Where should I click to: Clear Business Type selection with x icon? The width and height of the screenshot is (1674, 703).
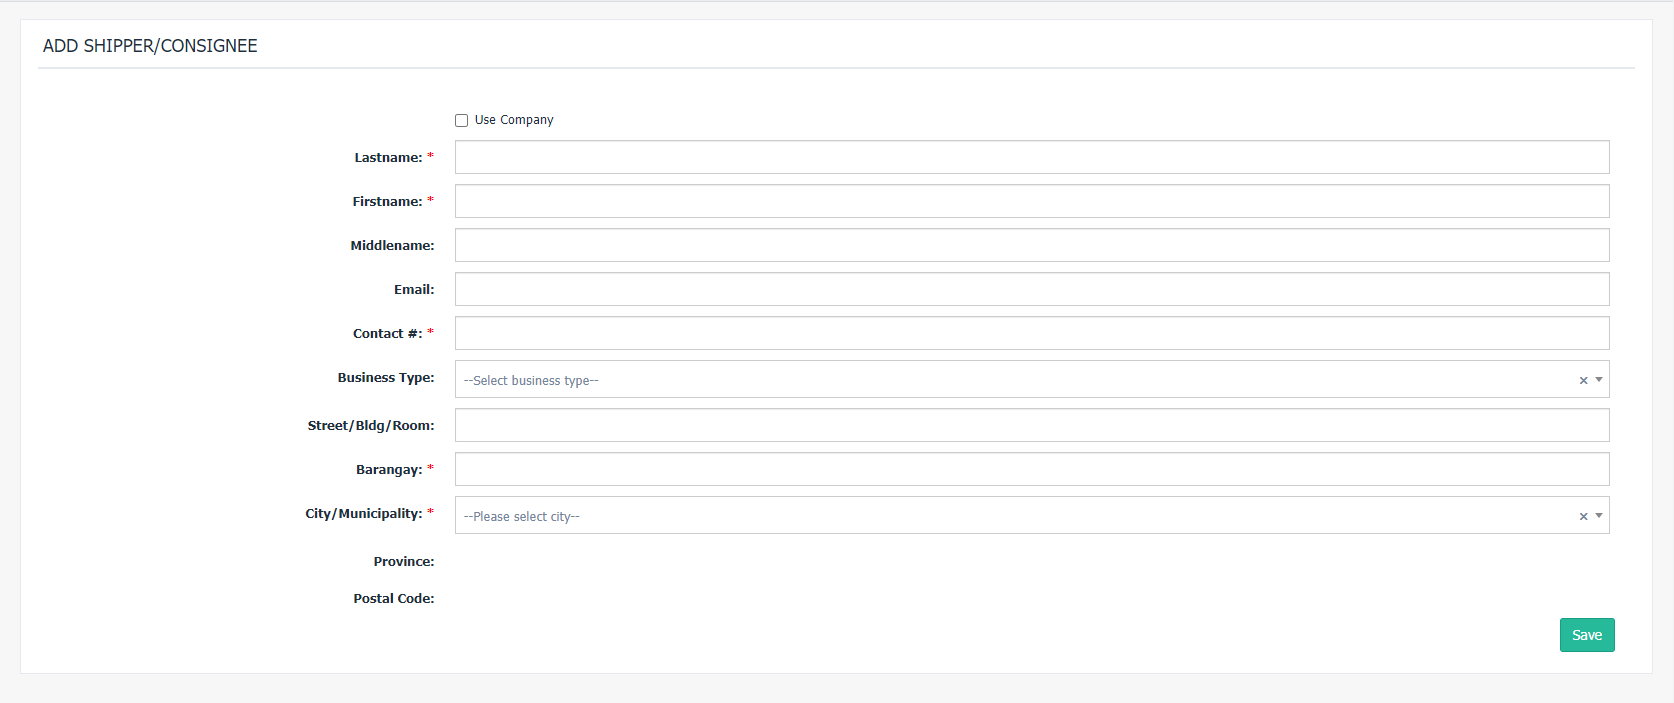(1583, 380)
